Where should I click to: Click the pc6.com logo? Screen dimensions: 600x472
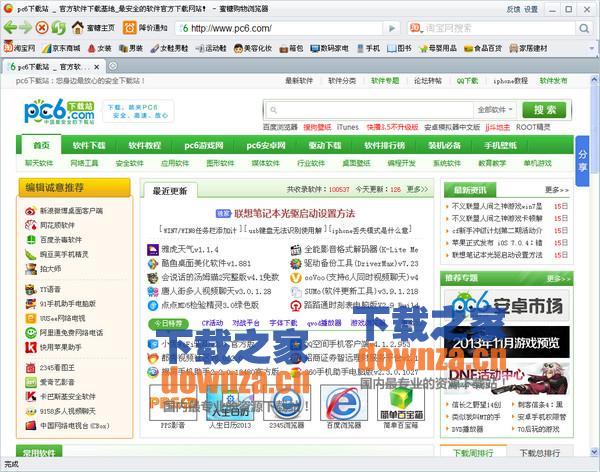(59, 111)
